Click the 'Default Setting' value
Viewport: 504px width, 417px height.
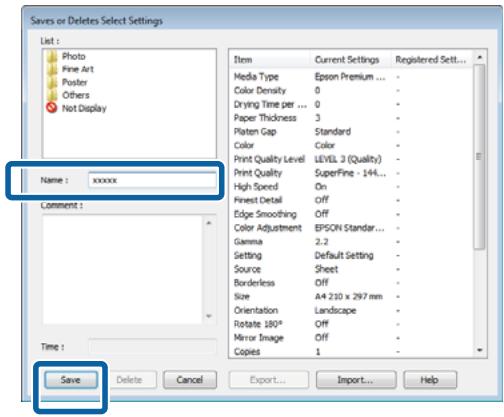344,256
